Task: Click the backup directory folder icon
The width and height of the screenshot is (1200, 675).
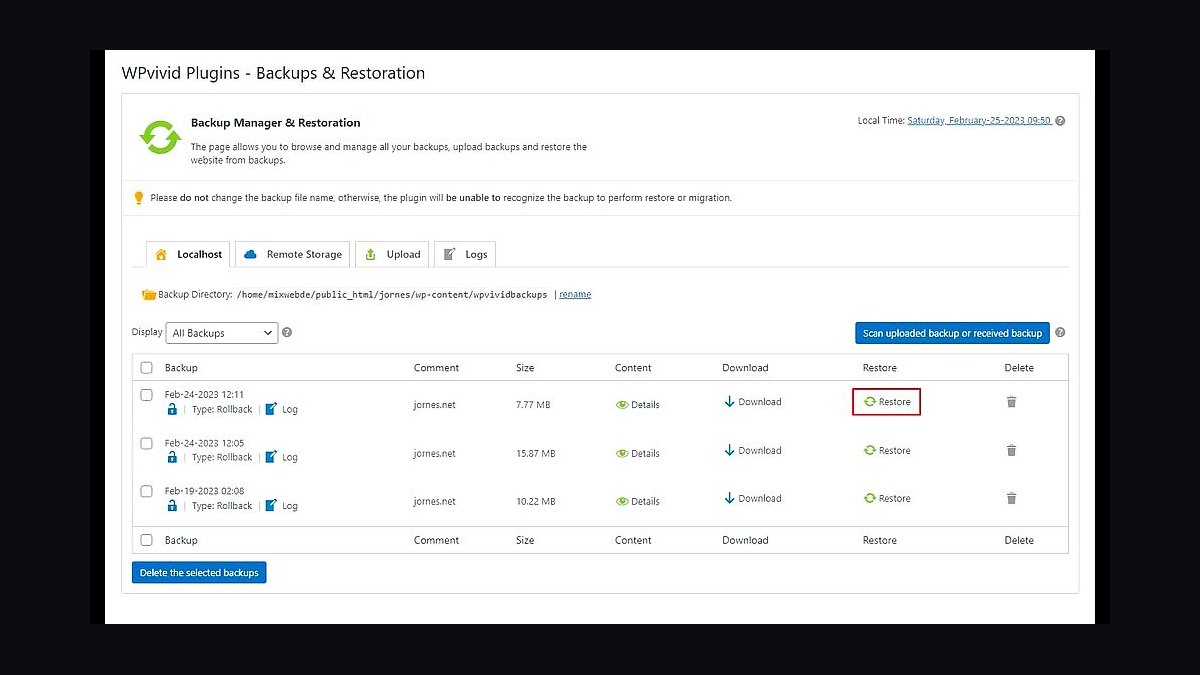Action: [149, 295]
